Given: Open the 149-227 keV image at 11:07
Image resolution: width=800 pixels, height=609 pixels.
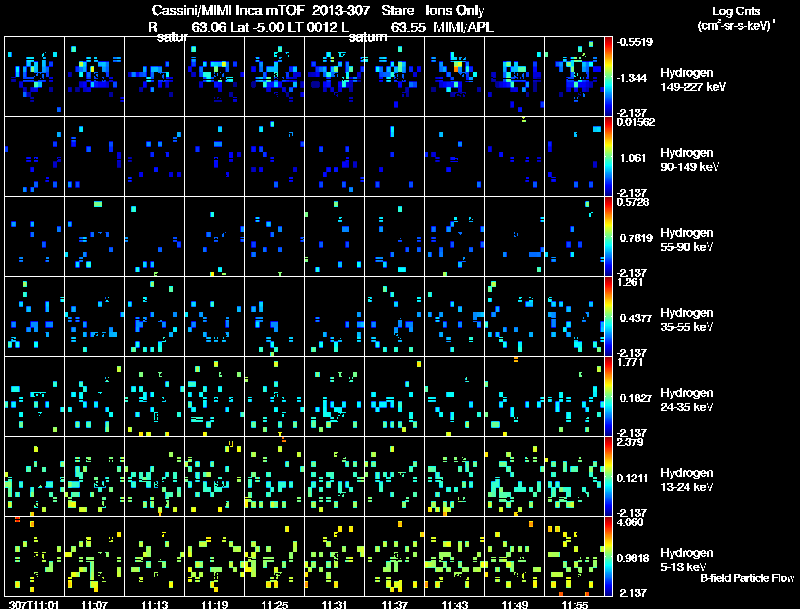Looking at the screenshot, I should point(94,77).
